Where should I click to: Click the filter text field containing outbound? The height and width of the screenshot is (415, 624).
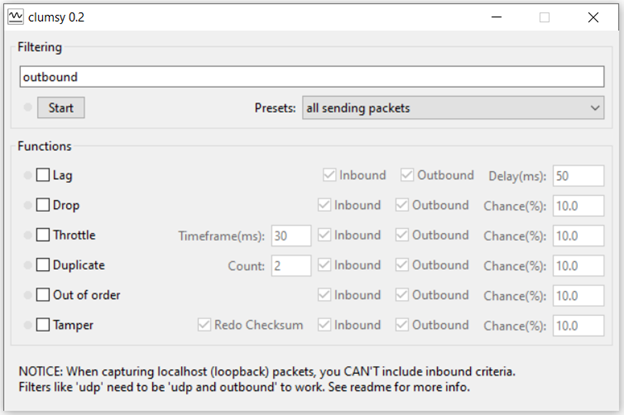tap(312, 77)
